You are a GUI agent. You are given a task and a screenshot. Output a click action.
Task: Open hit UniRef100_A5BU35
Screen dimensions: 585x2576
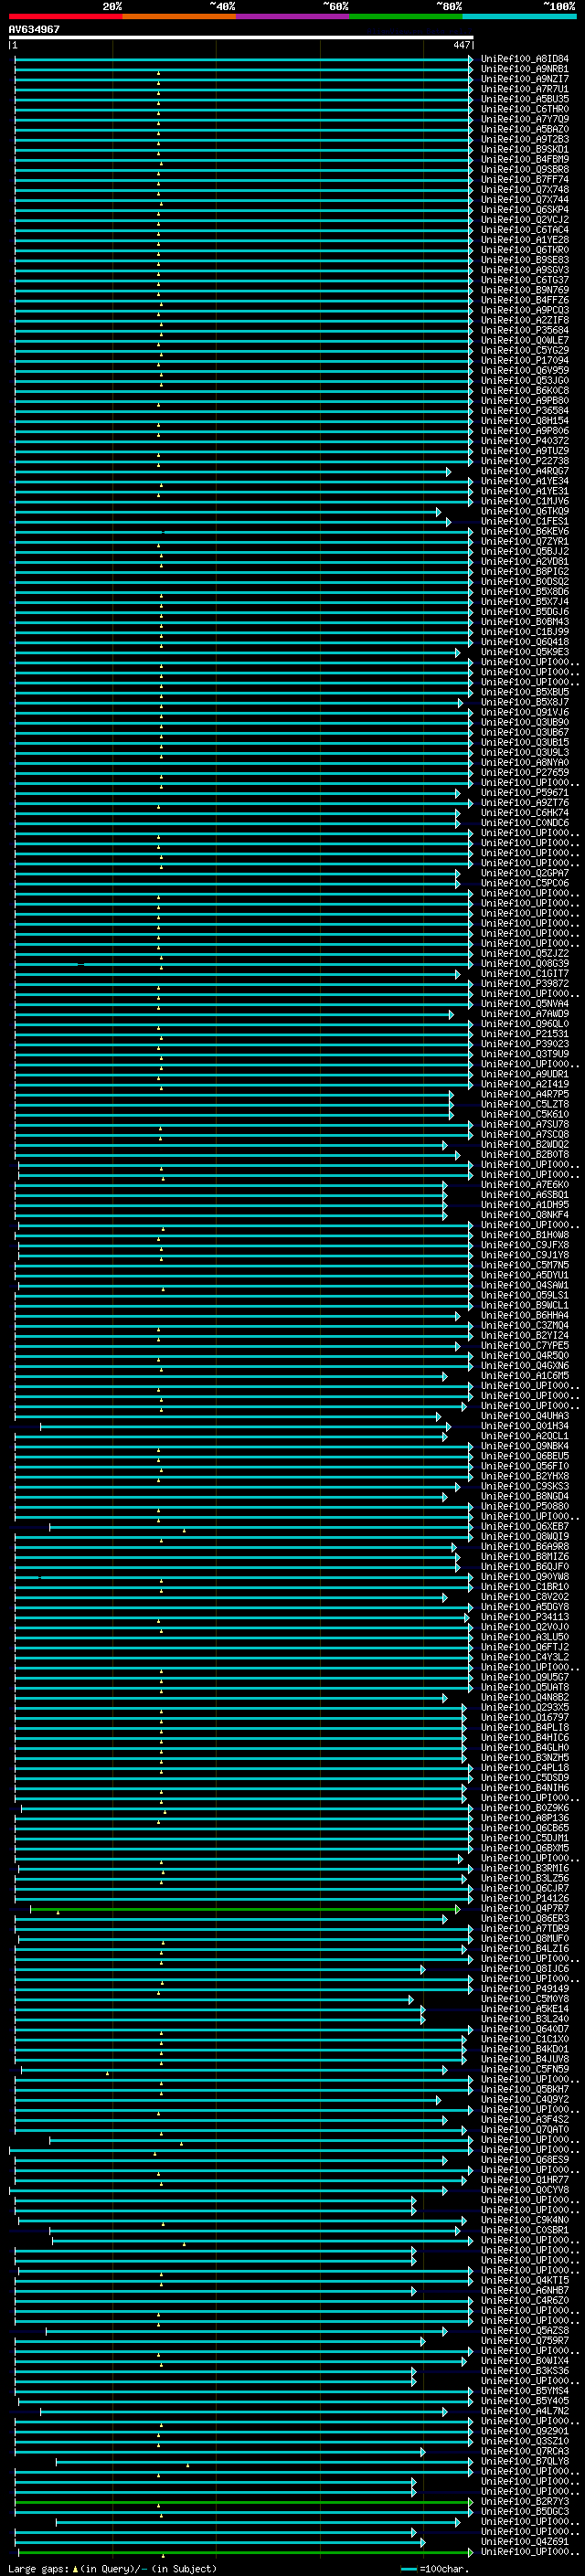(x=525, y=99)
